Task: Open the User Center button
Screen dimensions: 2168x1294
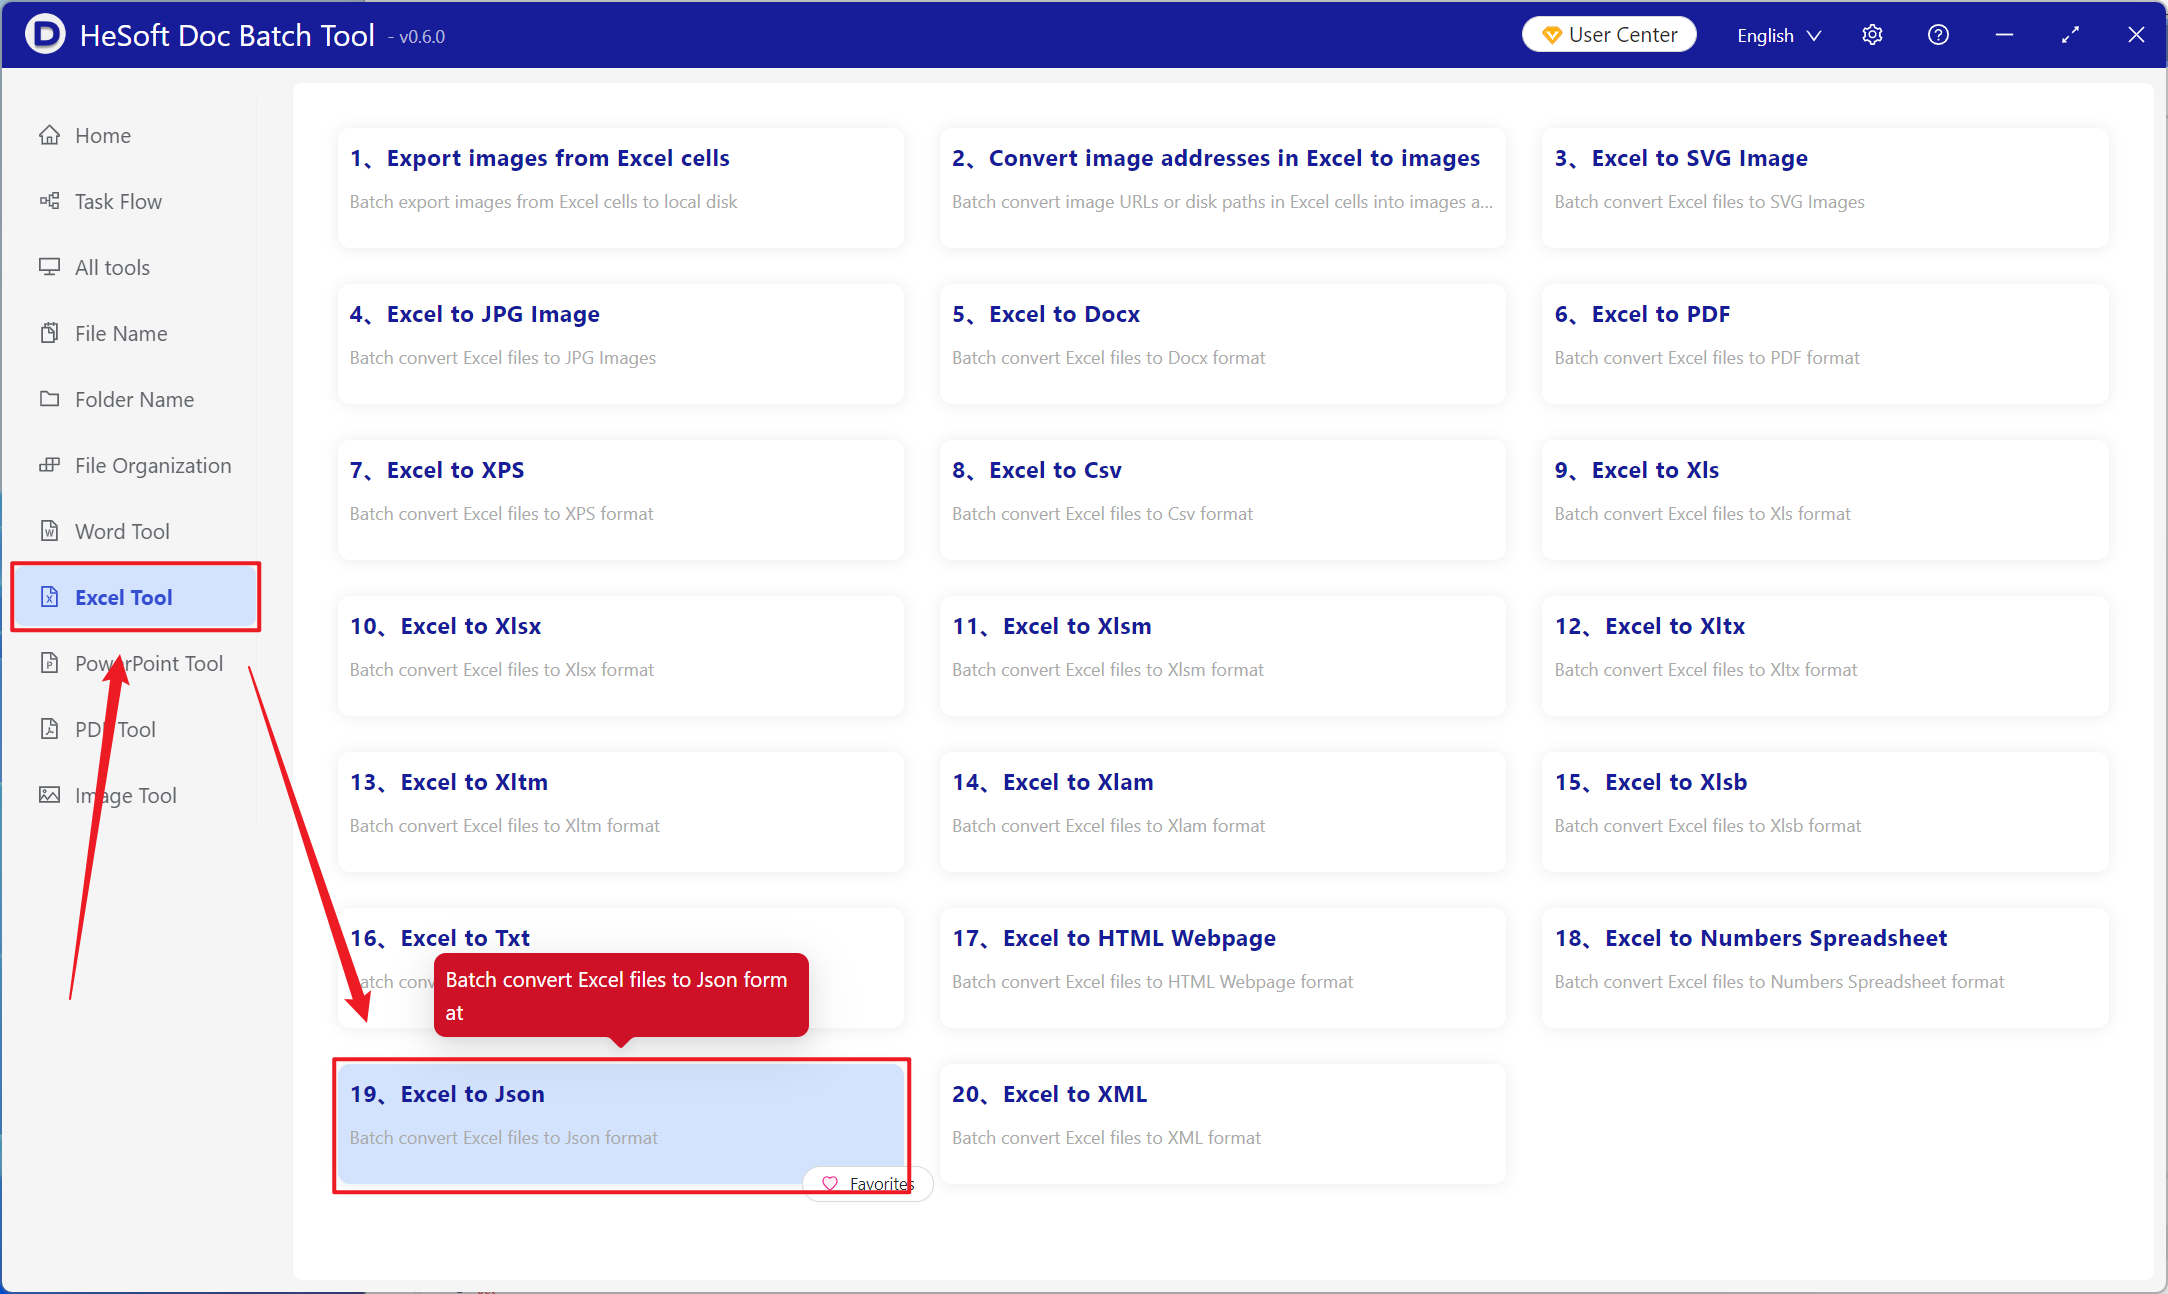Action: click(x=1609, y=35)
